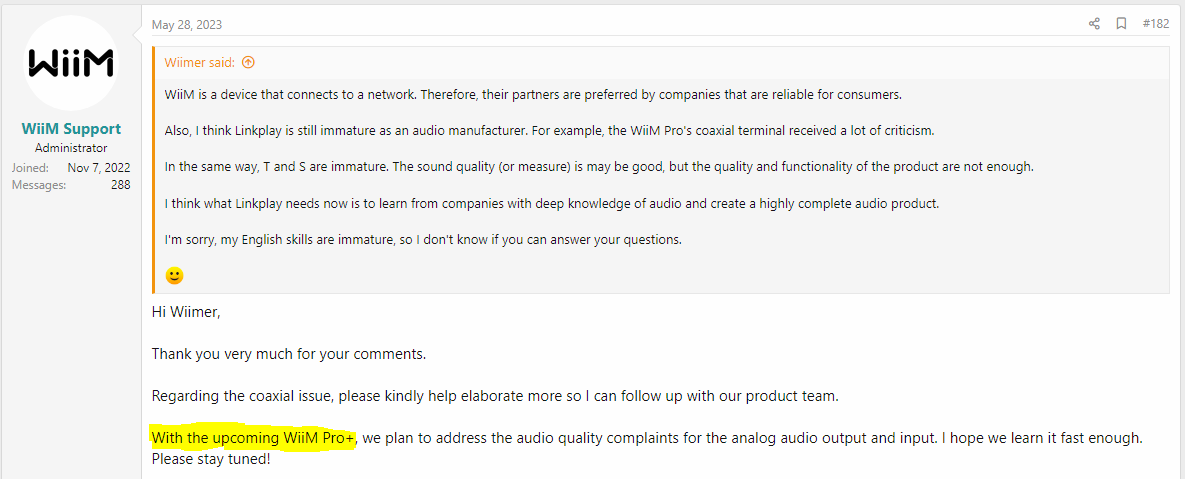Jump to original post via up-arrow icon
The image size is (1185, 479).
(x=248, y=63)
